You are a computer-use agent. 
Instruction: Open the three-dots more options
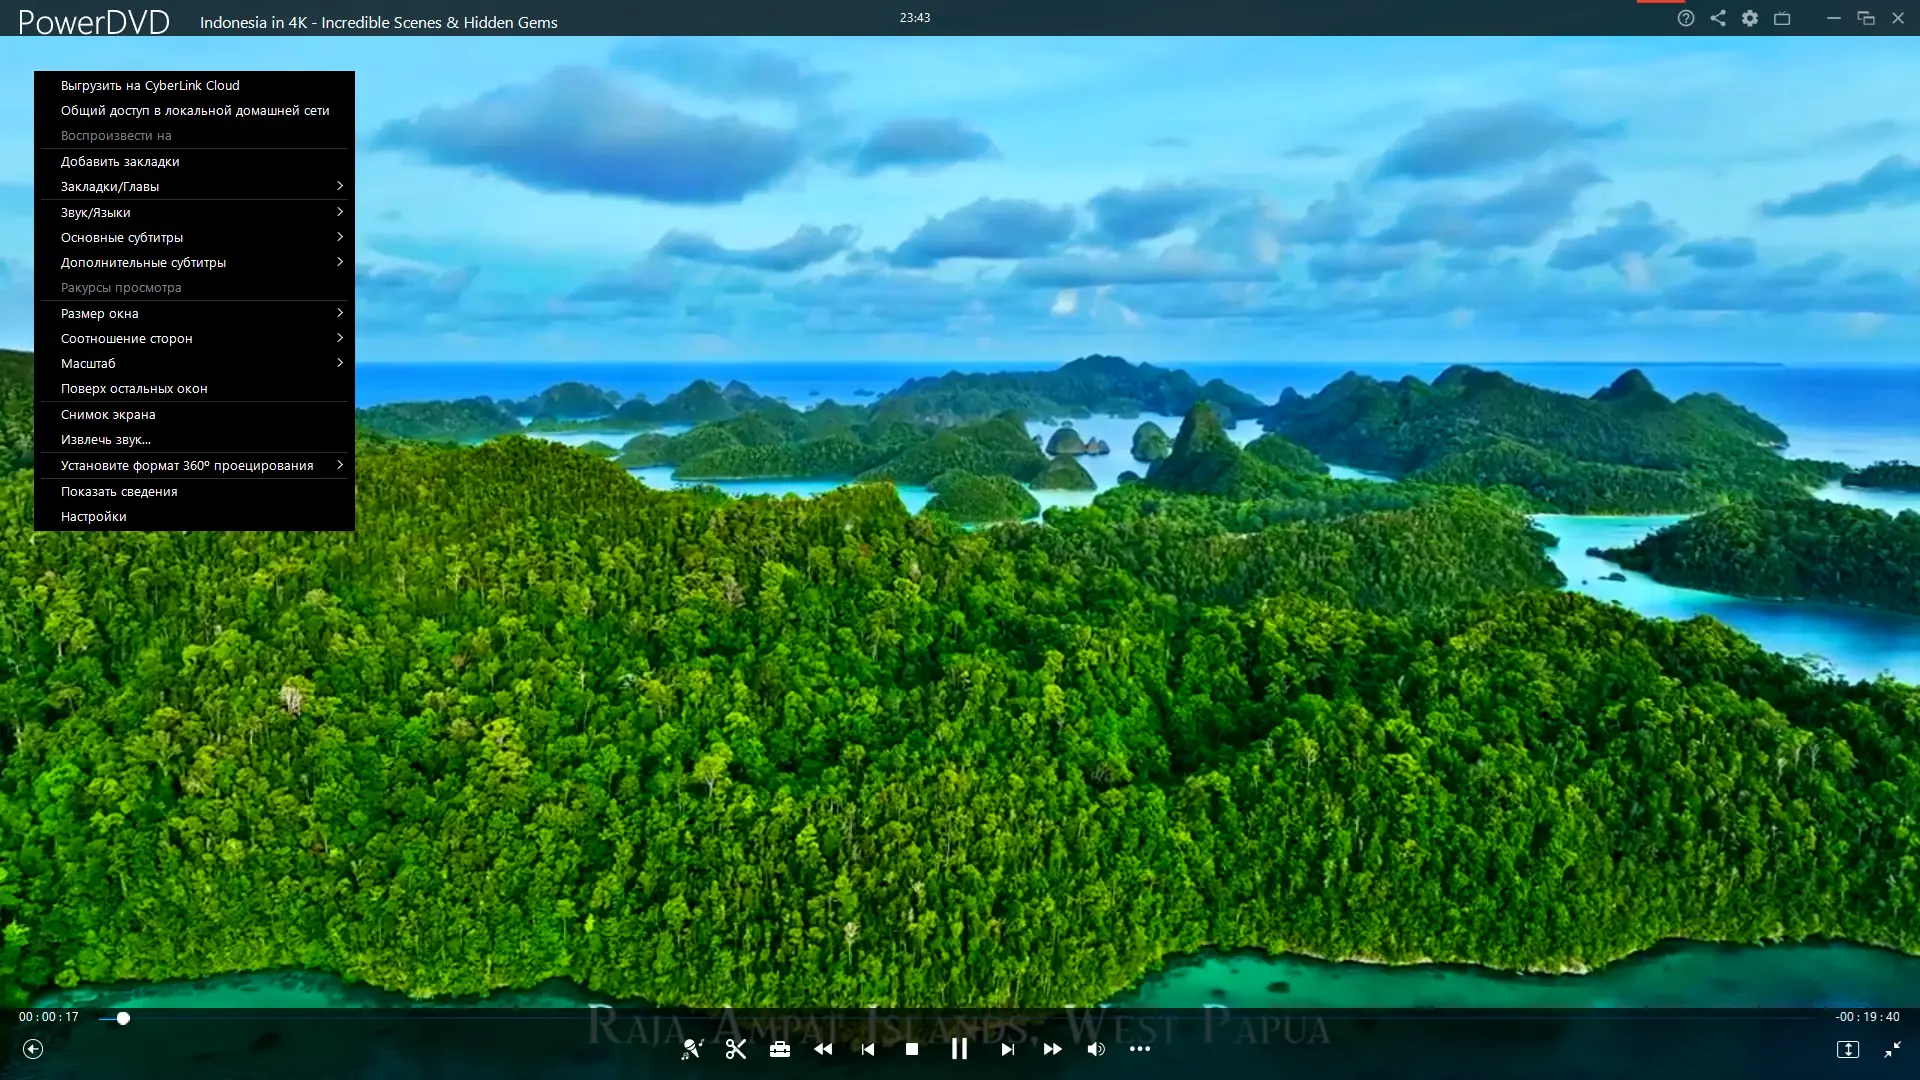pyautogui.click(x=1140, y=1049)
